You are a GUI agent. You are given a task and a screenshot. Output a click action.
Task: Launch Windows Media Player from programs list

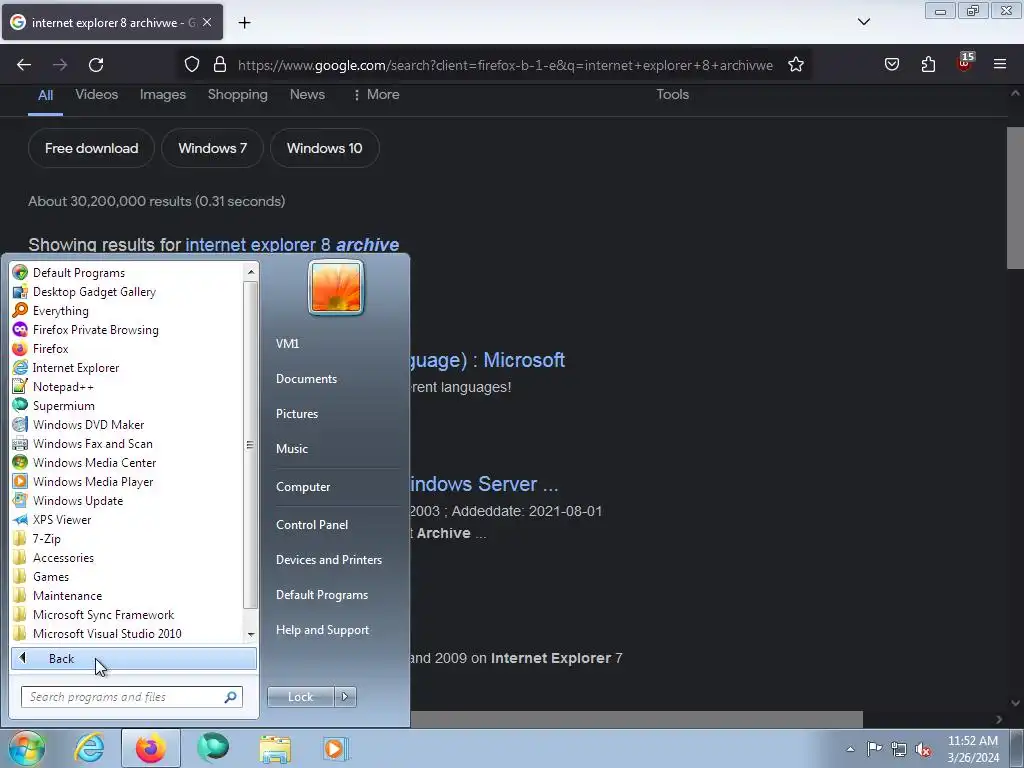pyautogui.click(x=93, y=481)
